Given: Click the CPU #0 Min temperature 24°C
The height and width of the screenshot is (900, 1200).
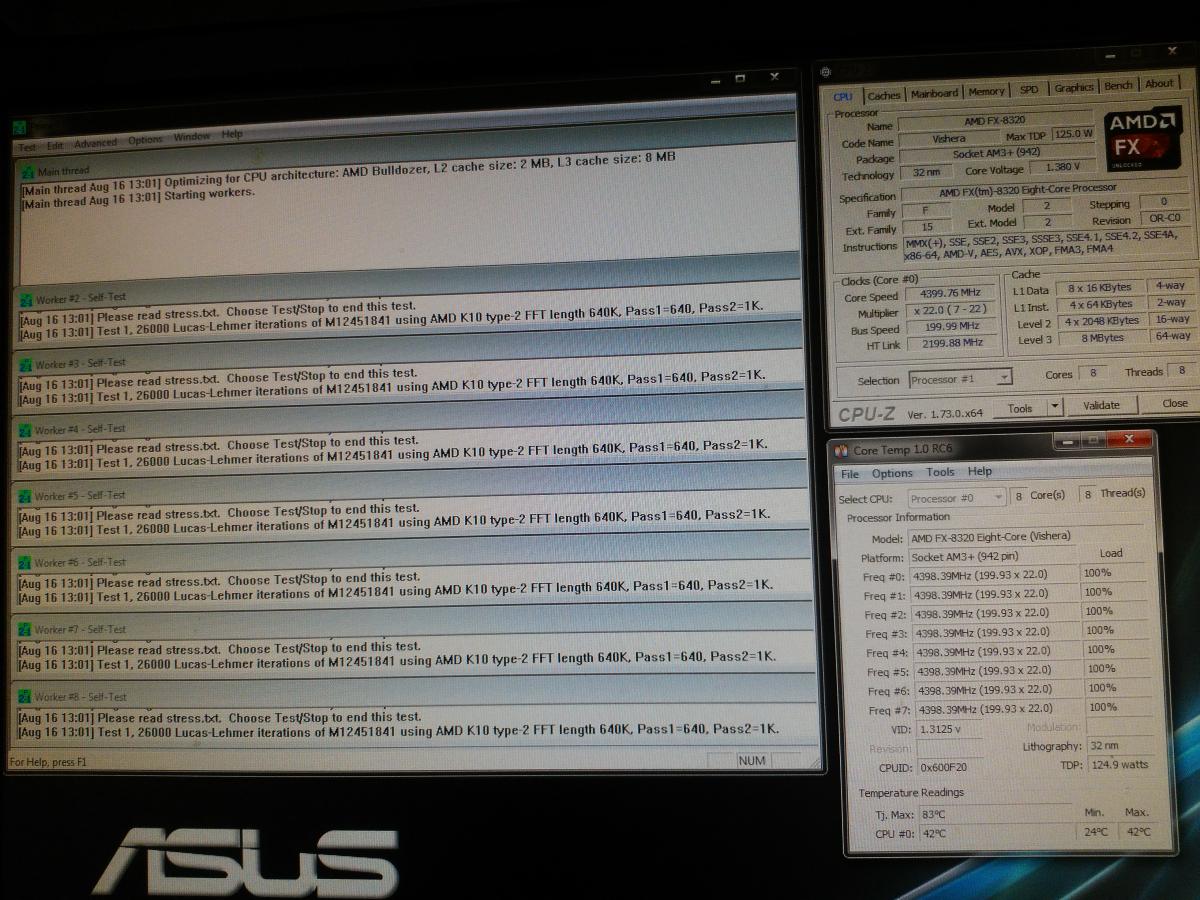Looking at the screenshot, I should click(x=1096, y=832).
